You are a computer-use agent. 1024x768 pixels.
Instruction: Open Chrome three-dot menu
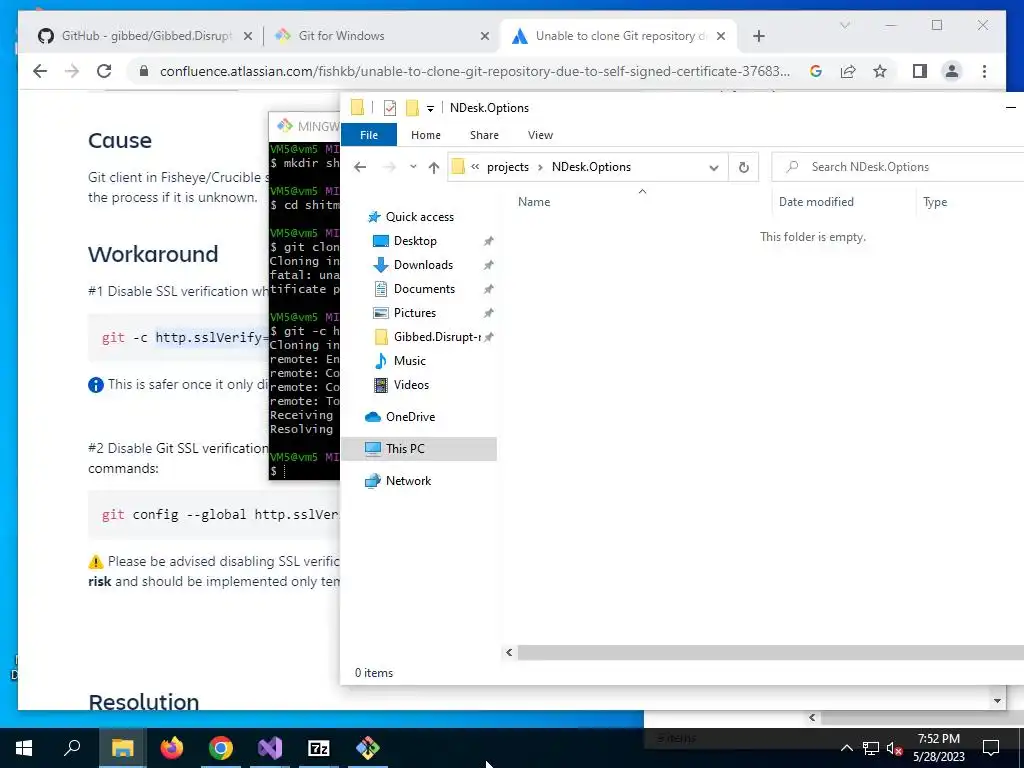click(984, 71)
